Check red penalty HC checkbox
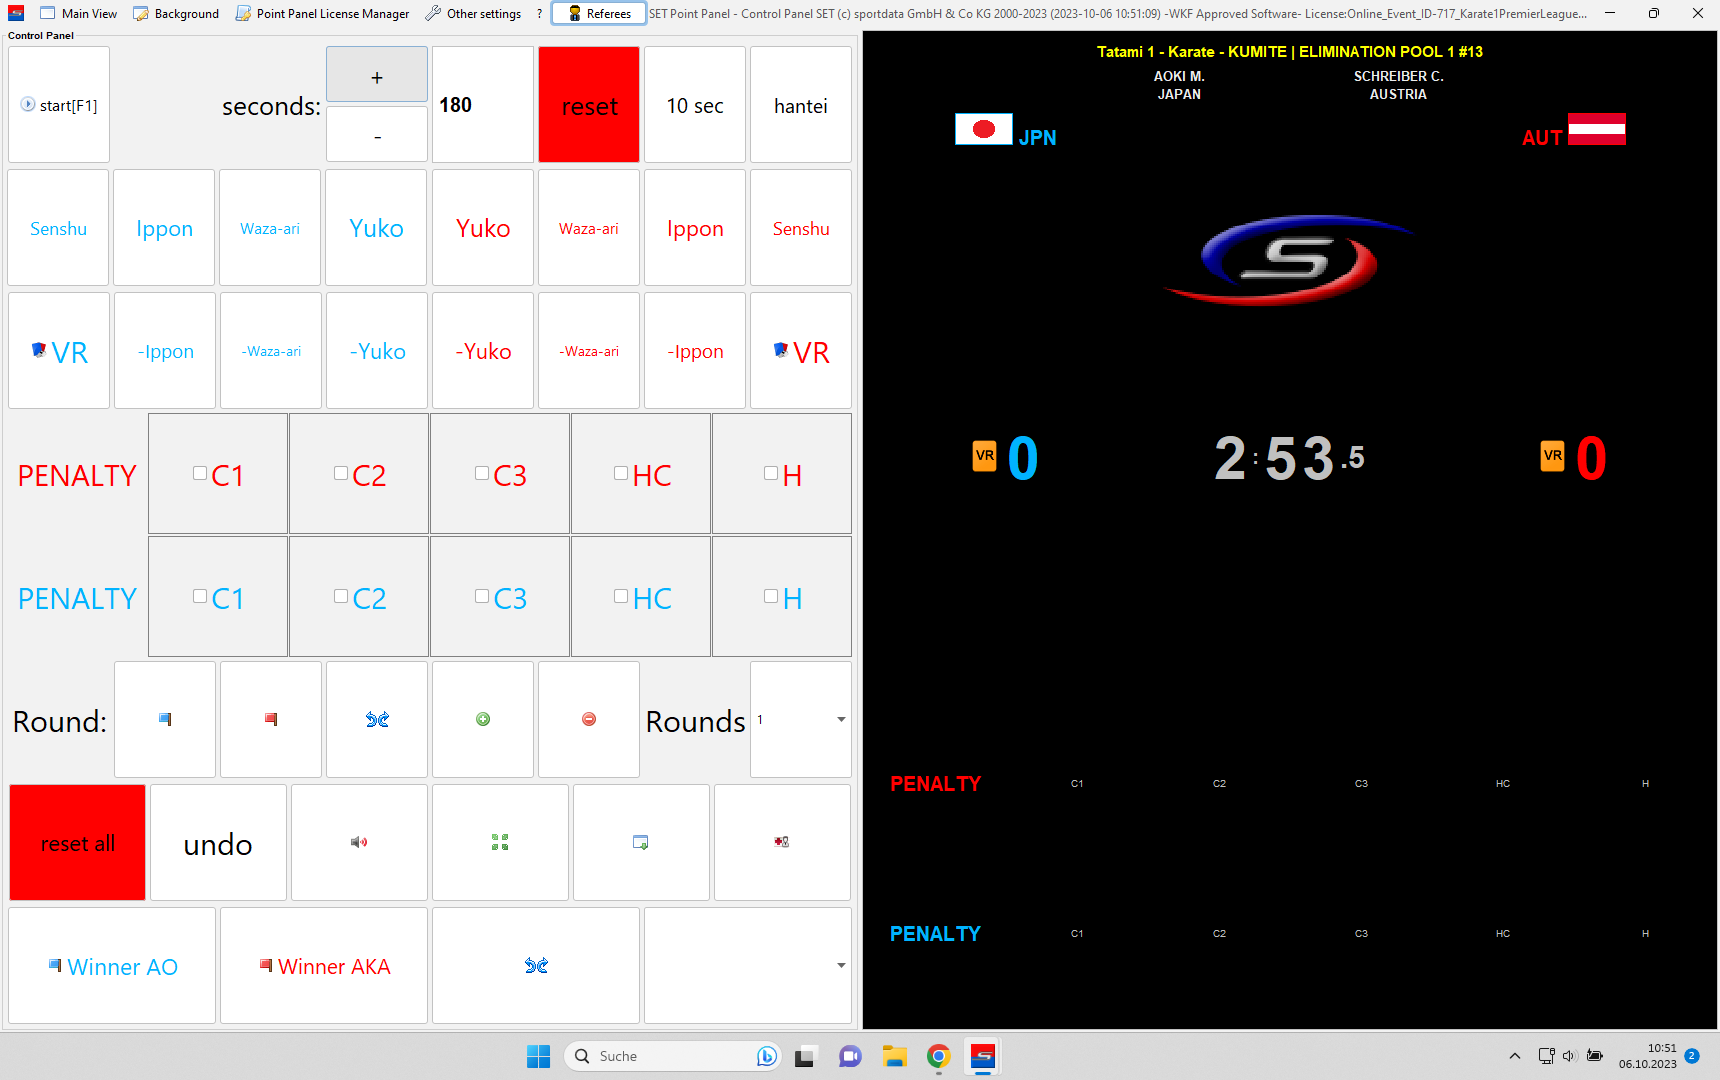 tap(621, 474)
